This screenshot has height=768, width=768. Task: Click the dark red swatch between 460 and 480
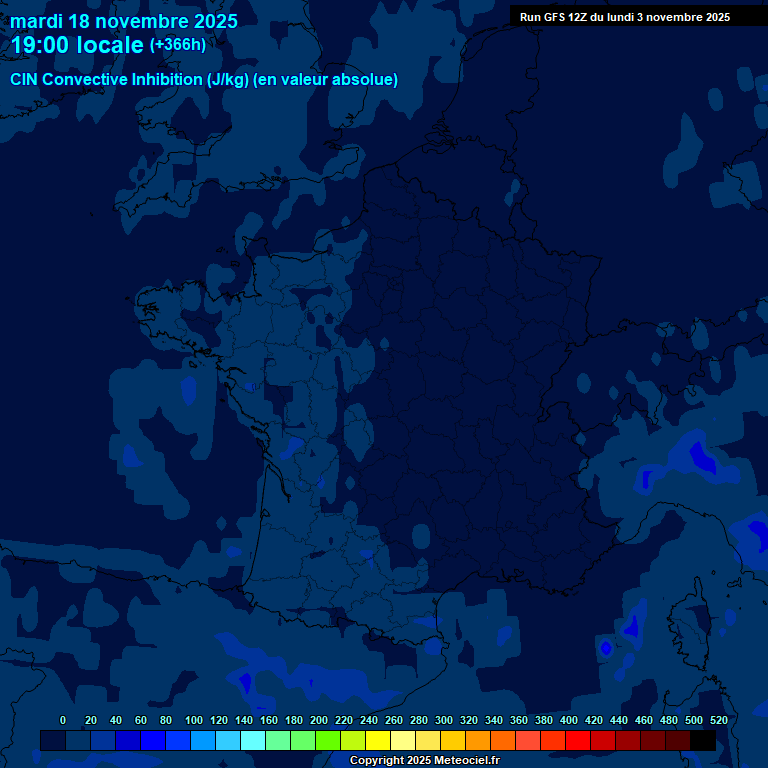(652, 740)
